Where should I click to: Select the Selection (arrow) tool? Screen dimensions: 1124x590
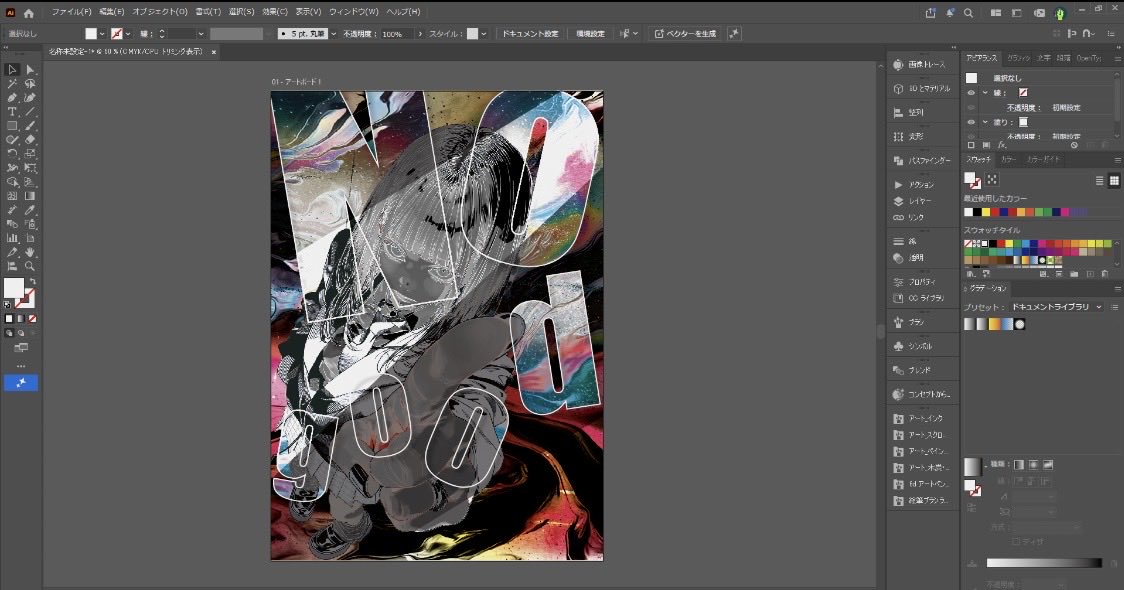[11, 70]
